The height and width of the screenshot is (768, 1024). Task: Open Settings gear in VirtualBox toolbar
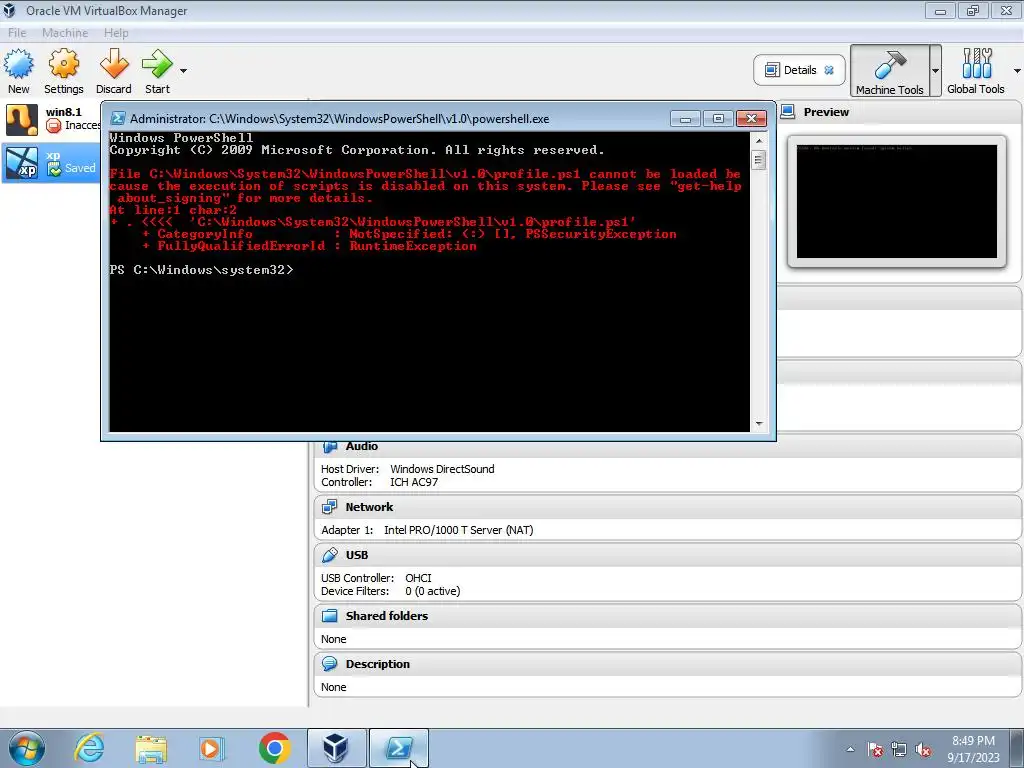click(63, 64)
